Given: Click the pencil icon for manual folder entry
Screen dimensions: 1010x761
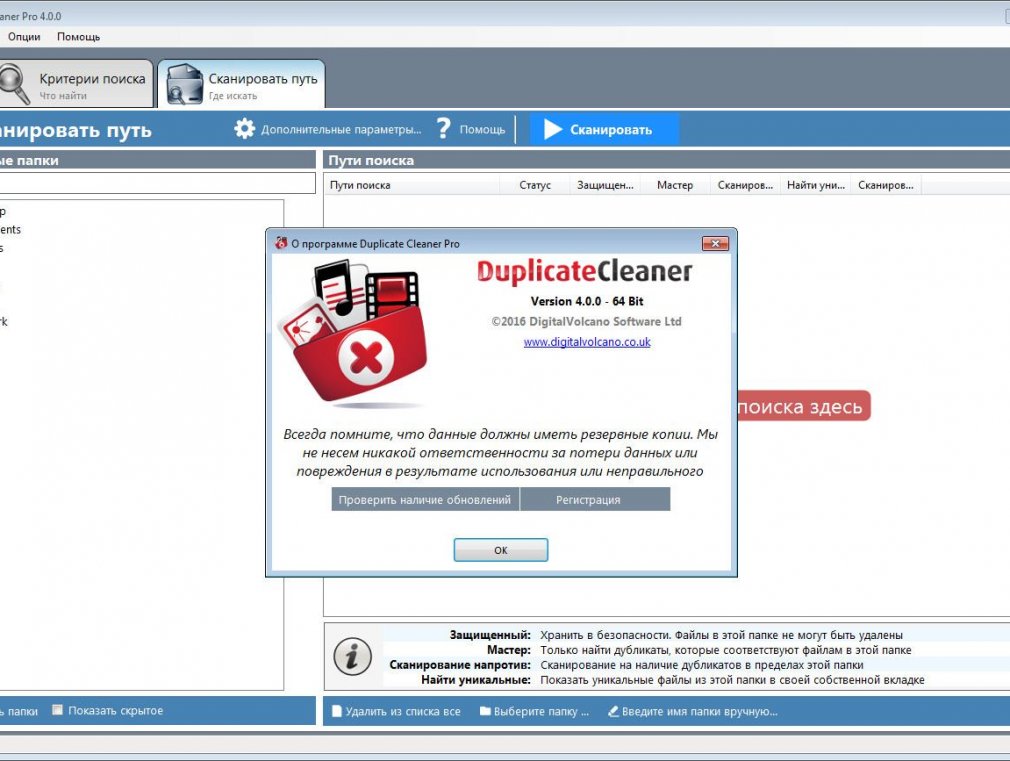Looking at the screenshot, I should 613,711.
